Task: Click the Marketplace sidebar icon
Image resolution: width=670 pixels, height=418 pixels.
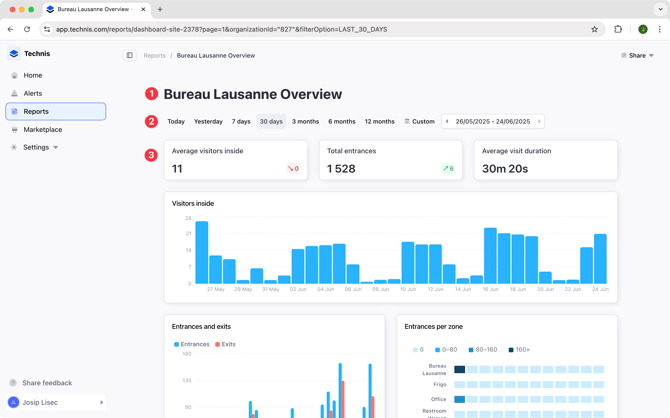Action: (14, 130)
